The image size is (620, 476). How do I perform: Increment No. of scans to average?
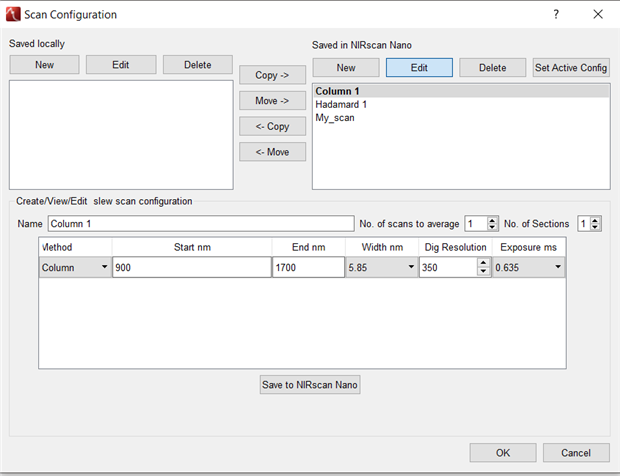(493, 219)
